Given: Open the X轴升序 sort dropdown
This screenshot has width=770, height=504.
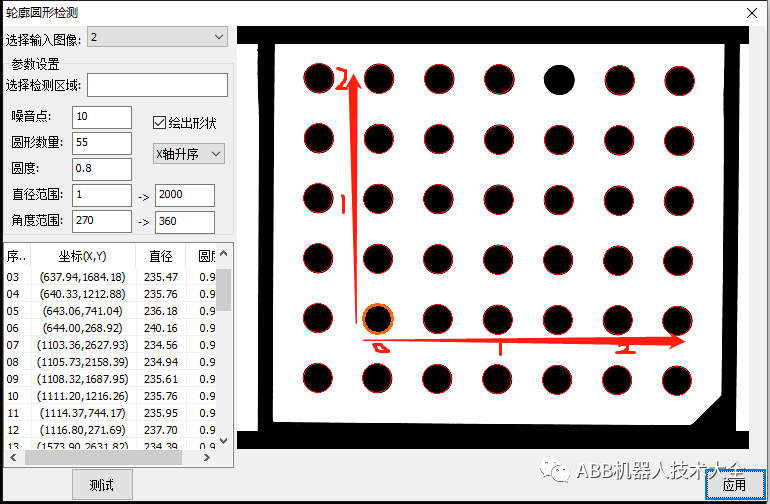Looking at the screenshot, I should point(189,154).
